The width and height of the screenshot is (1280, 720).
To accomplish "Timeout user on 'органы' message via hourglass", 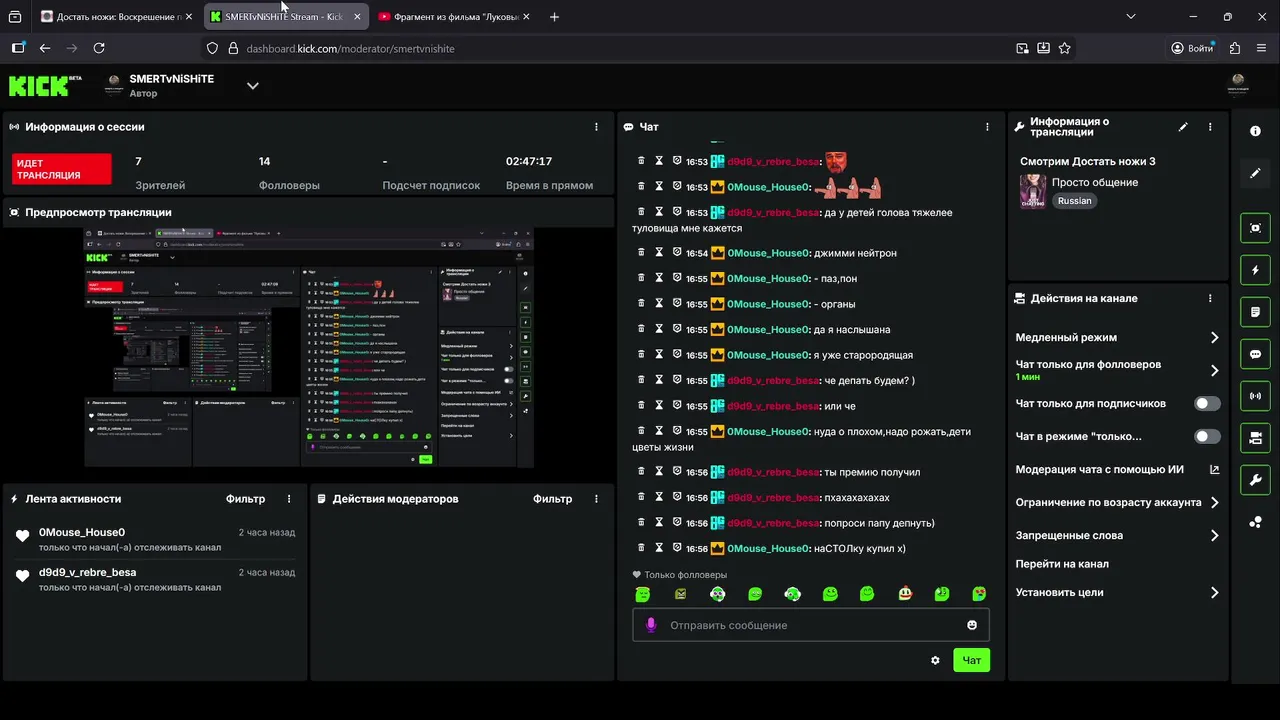I will [659, 304].
